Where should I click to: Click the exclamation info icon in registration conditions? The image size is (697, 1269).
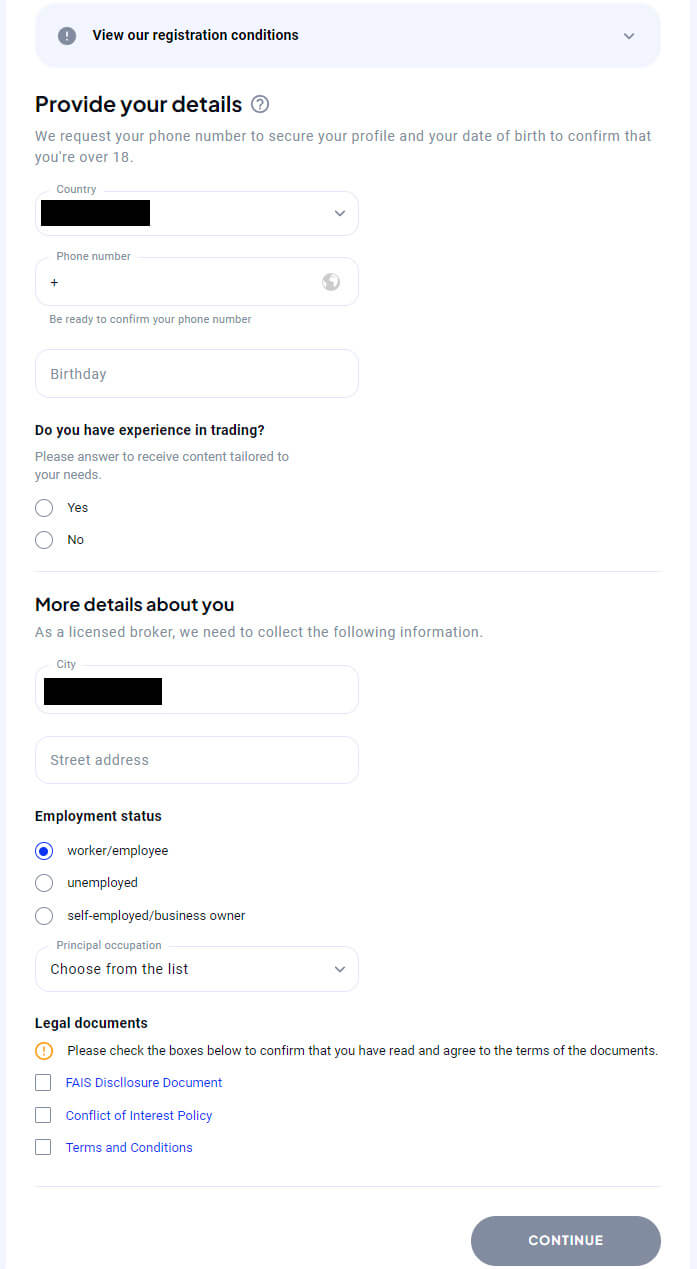[67, 36]
